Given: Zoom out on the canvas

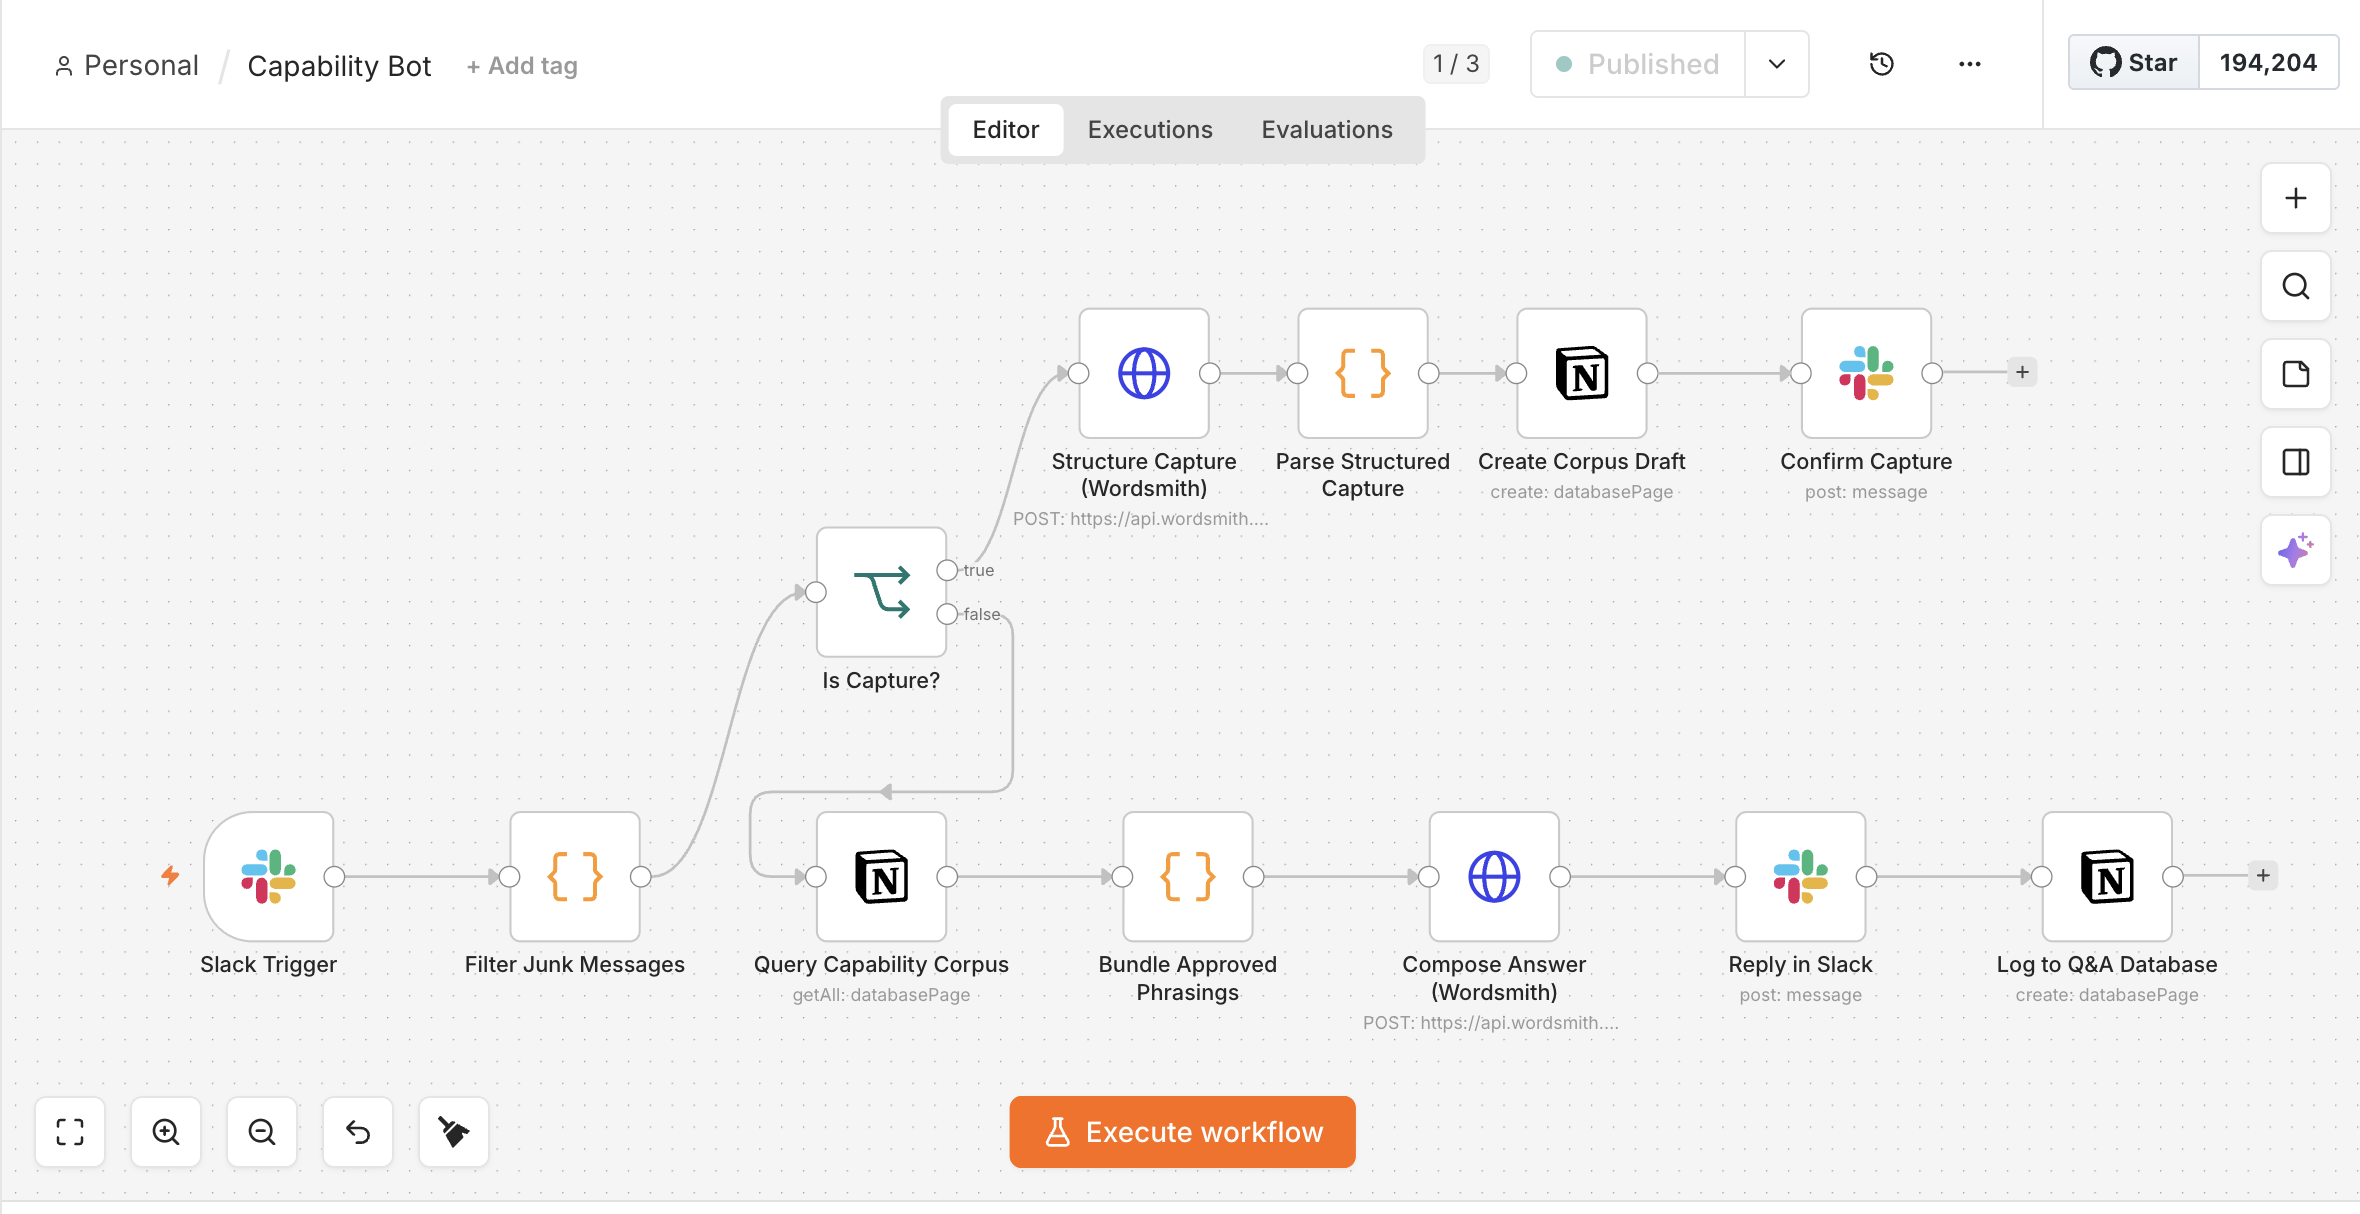Looking at the screenshot, I should tap(262, 1132).
